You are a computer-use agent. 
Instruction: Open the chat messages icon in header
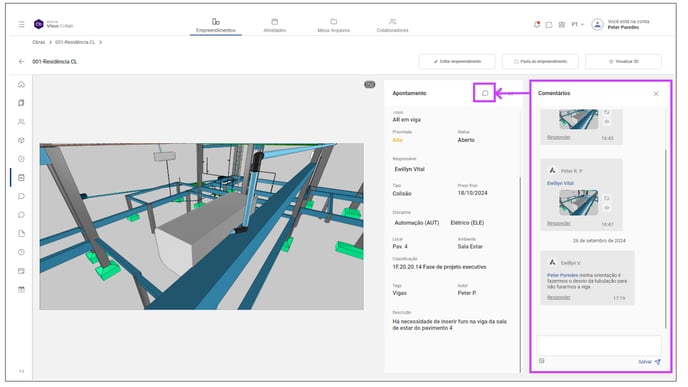point(549,25)
